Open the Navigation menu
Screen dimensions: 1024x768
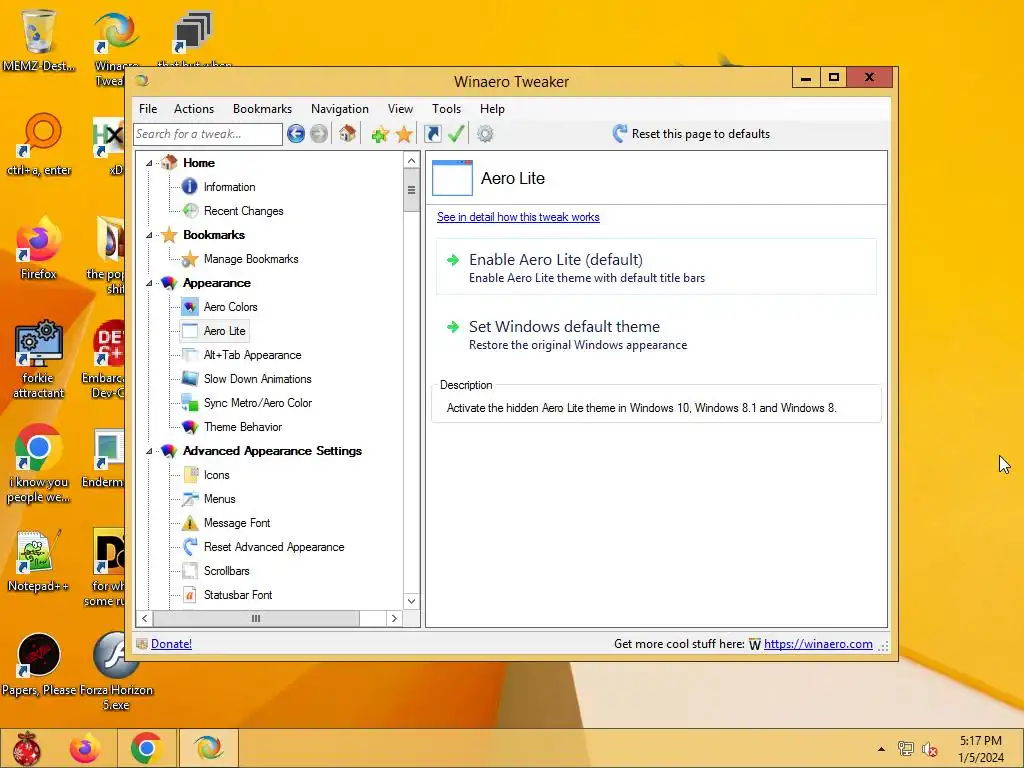[340, 109]
